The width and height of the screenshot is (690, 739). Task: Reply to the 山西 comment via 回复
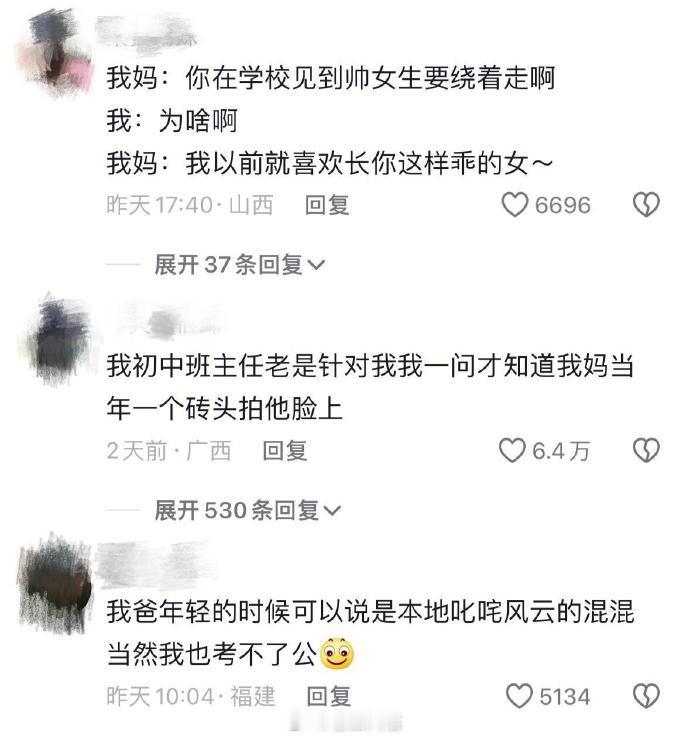(327, 205)
